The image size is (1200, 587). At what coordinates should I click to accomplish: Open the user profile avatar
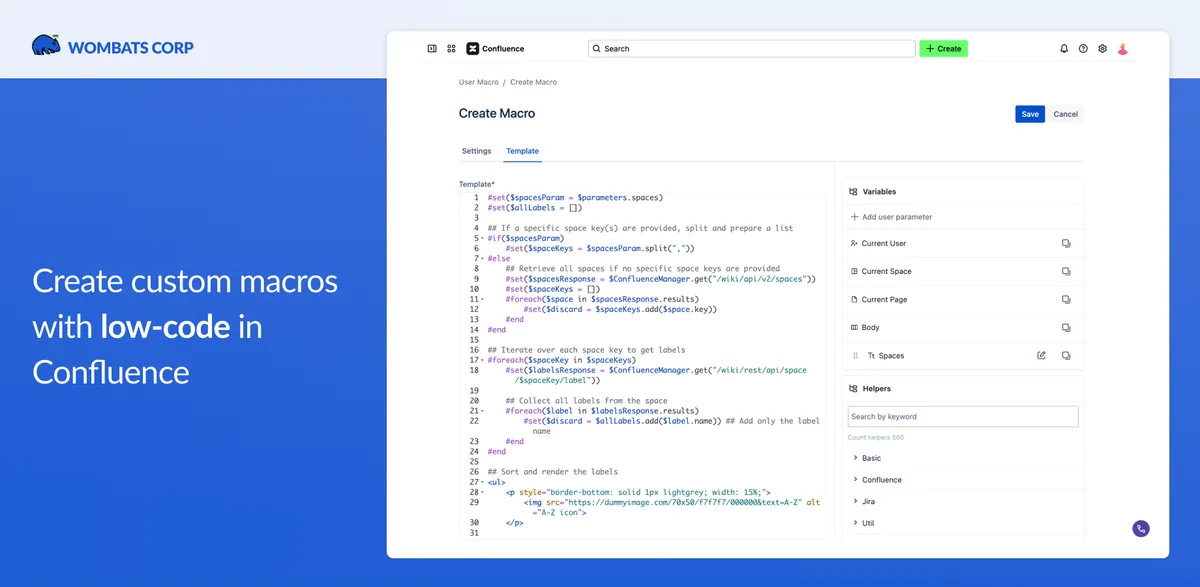pyautogui.click(x=1123, y=48)
